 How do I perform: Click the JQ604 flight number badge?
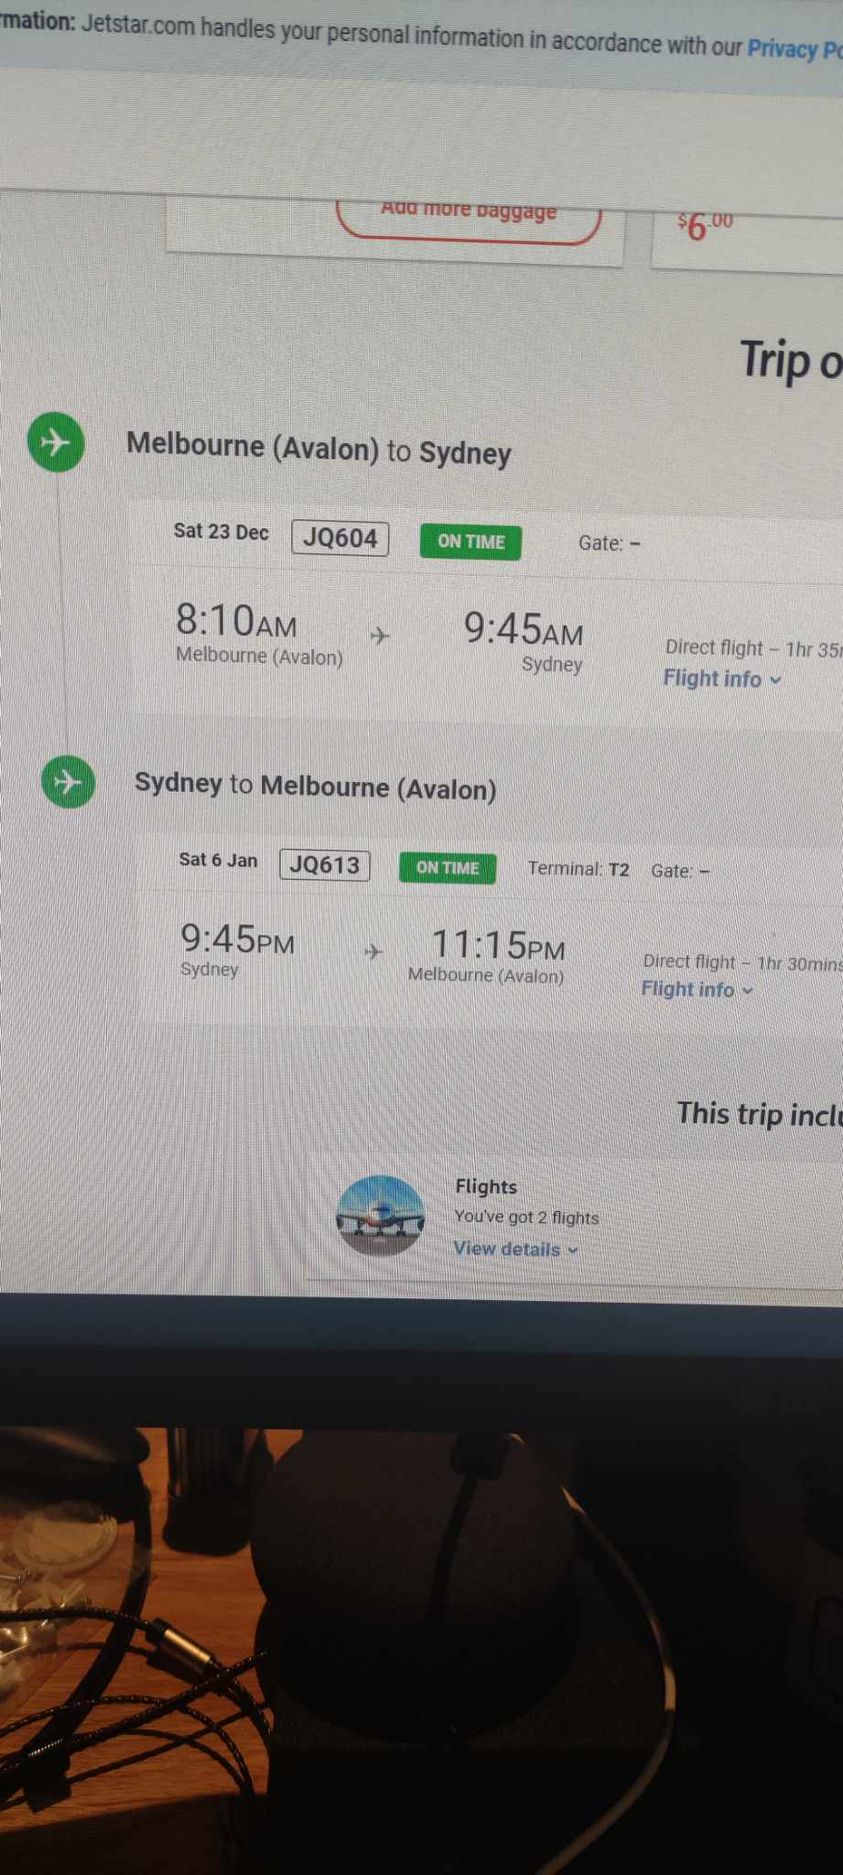point(340,538)
